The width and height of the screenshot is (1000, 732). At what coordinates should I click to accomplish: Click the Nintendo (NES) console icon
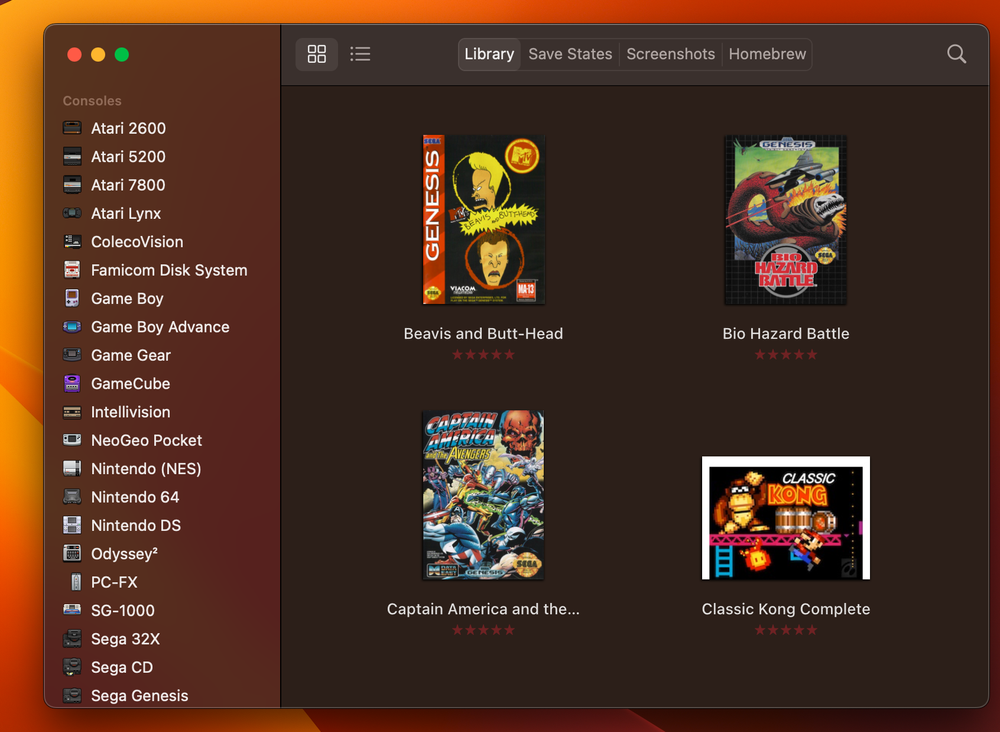pyautogui.click(x=72, y=469)
